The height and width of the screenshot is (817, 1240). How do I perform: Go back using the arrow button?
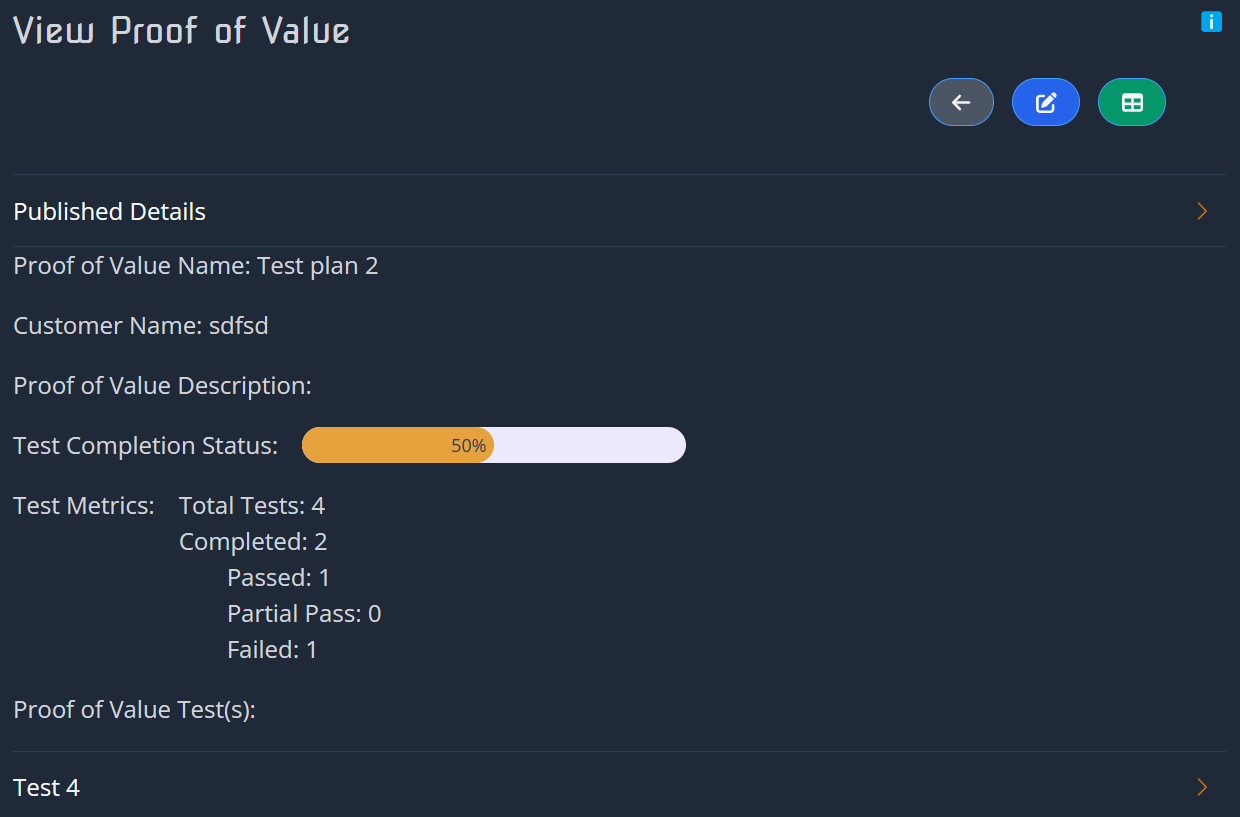[x=961, y=102]
